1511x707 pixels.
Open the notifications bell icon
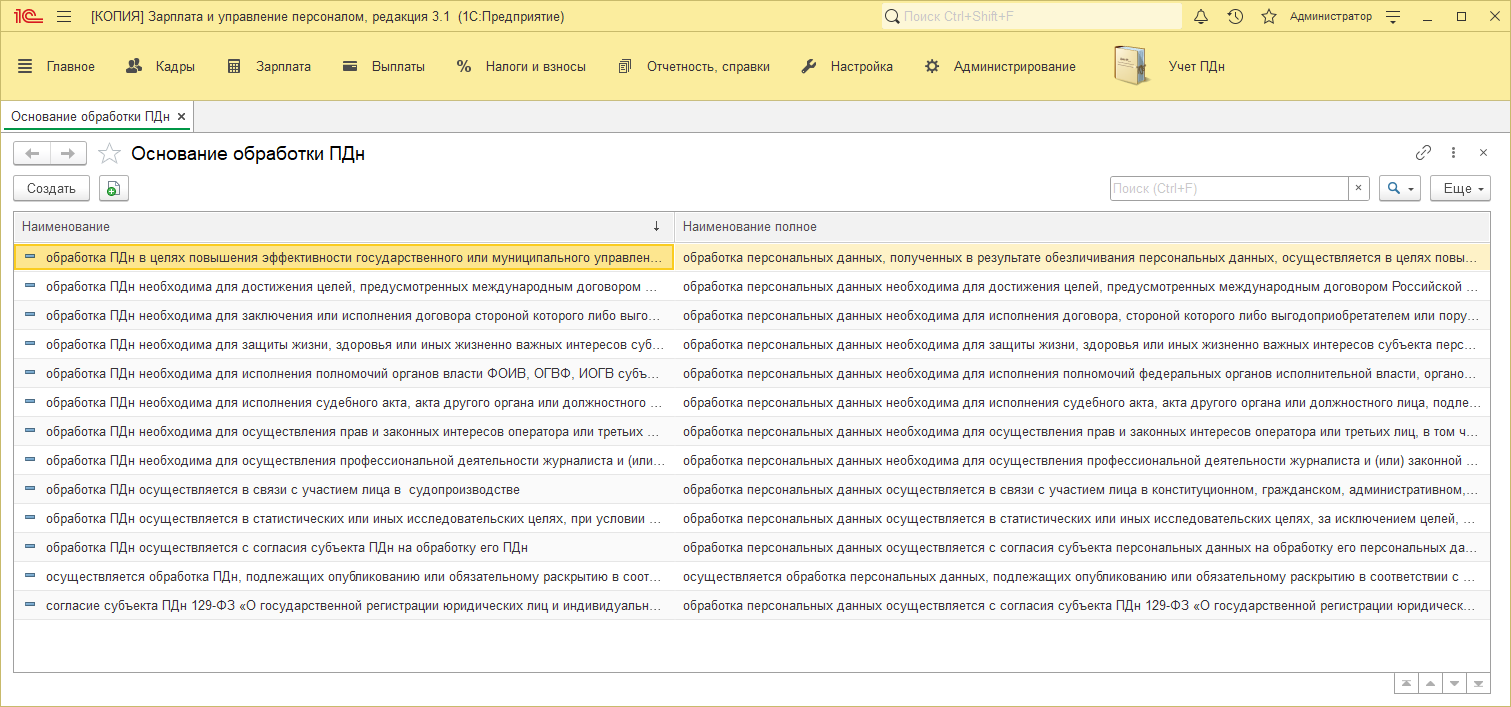coord(1201,17)
